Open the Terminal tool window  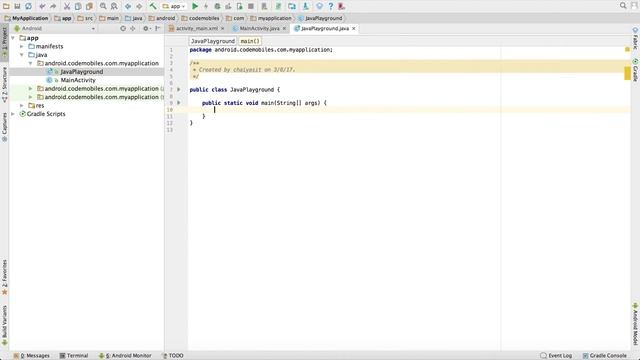tap(74, 356)
